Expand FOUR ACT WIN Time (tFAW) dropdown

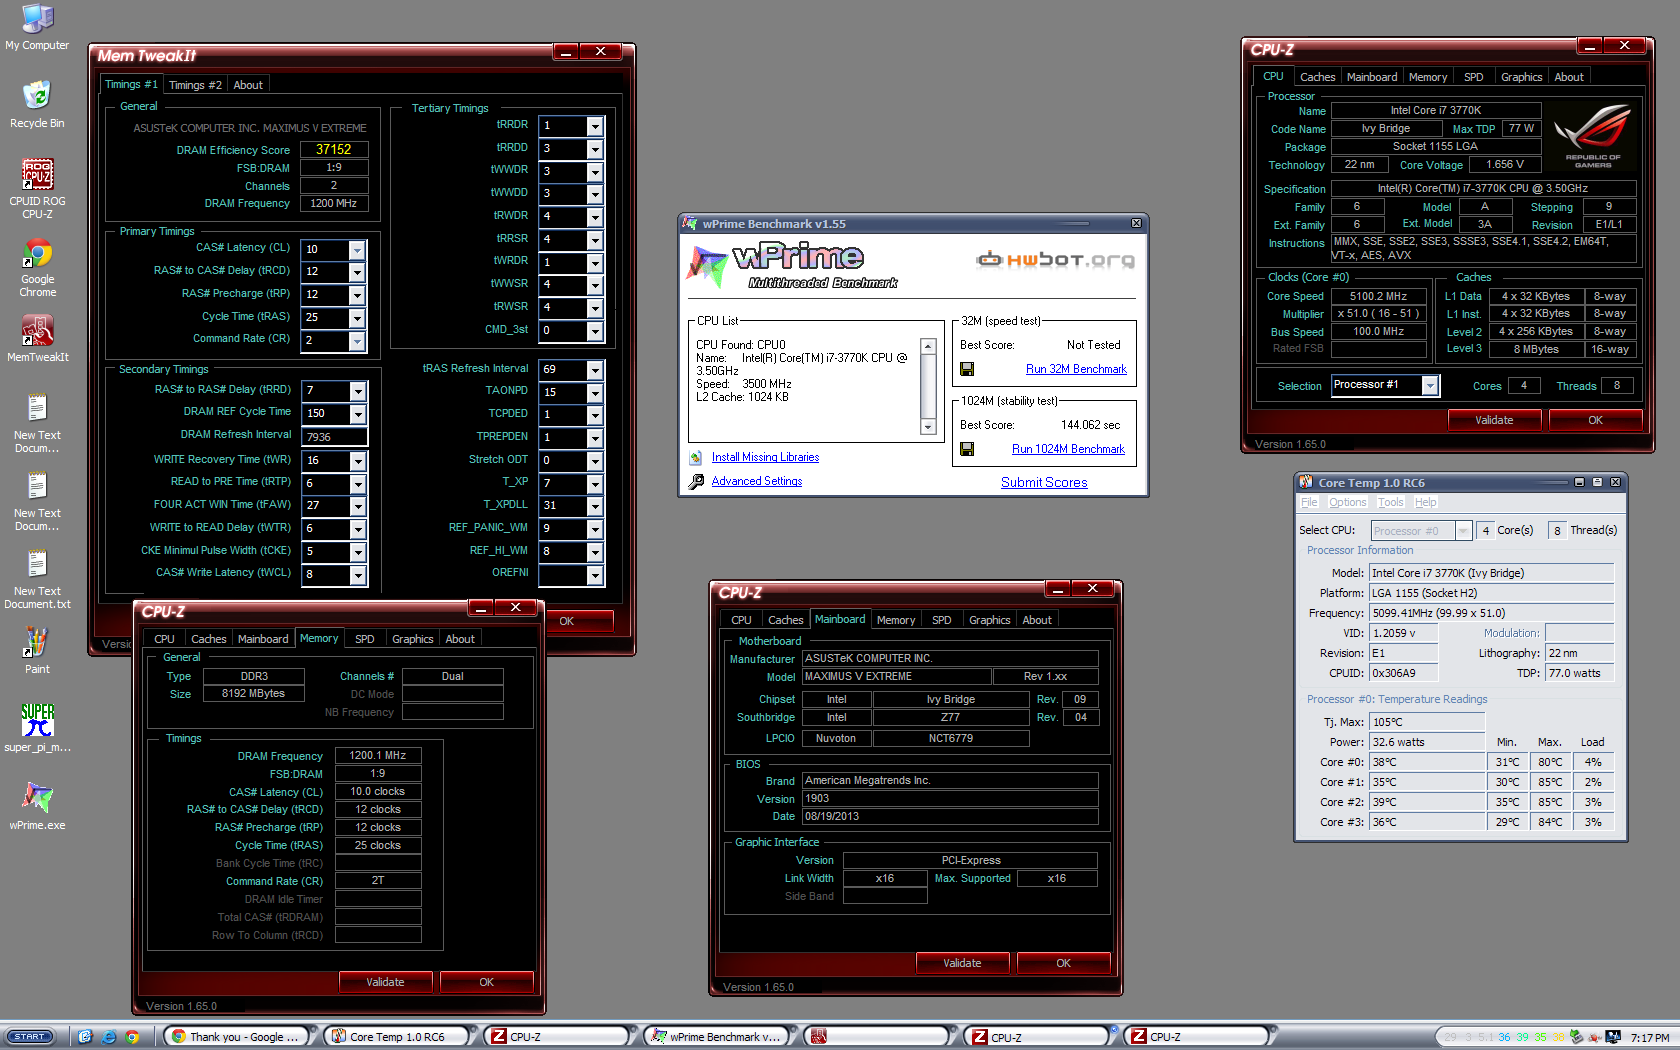click(358, 507)
